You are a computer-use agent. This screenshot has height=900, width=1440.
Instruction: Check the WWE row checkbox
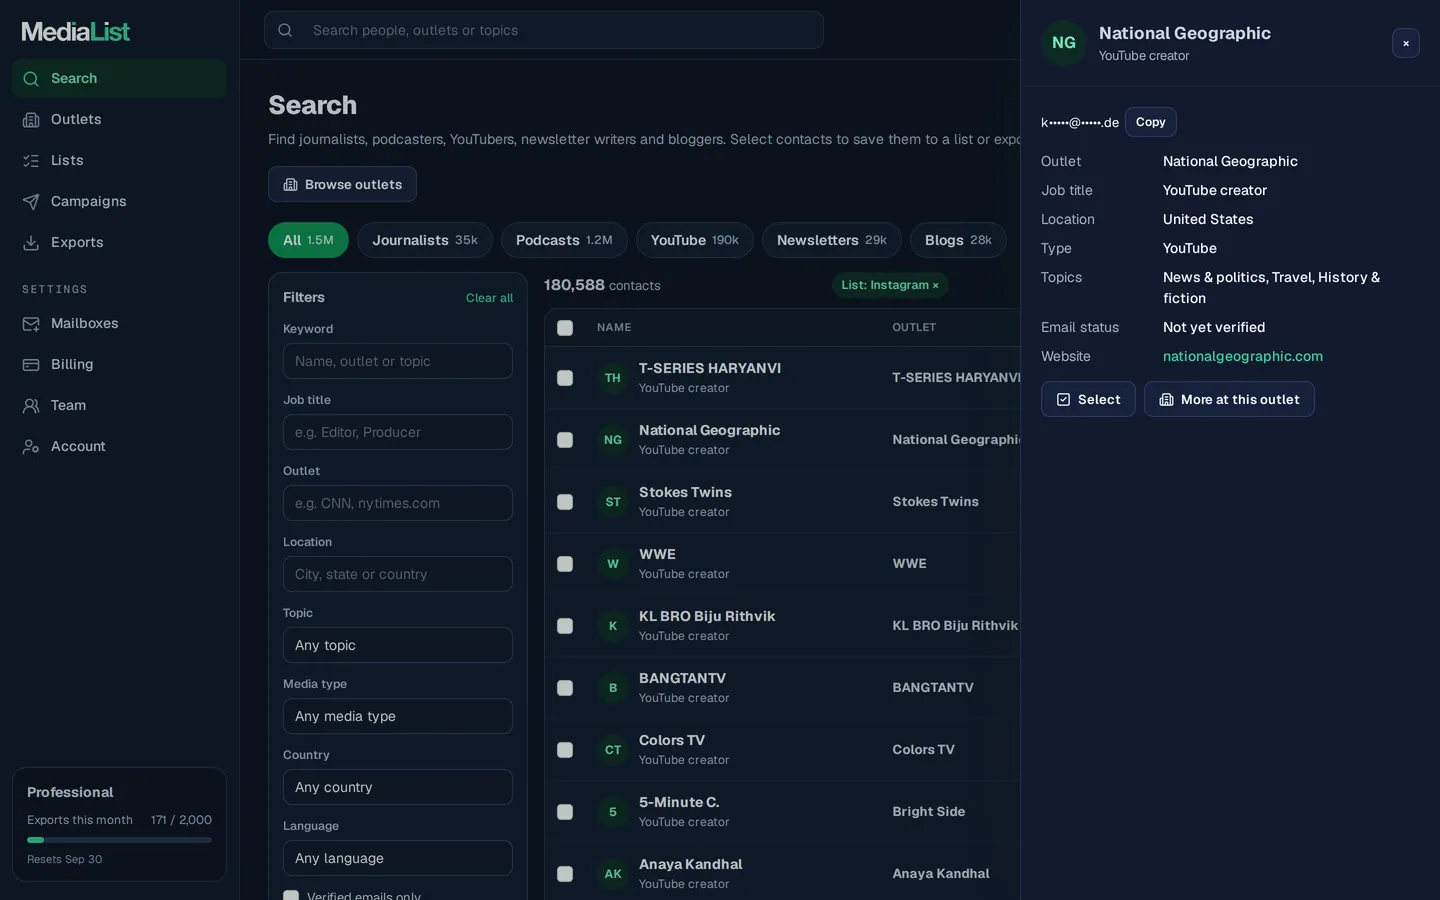[565, 564]
